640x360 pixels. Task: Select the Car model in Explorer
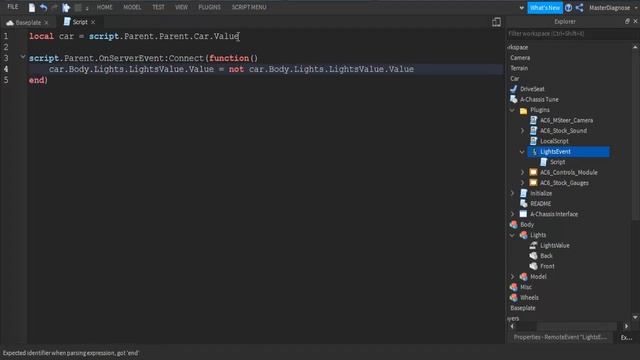point(515,78)
